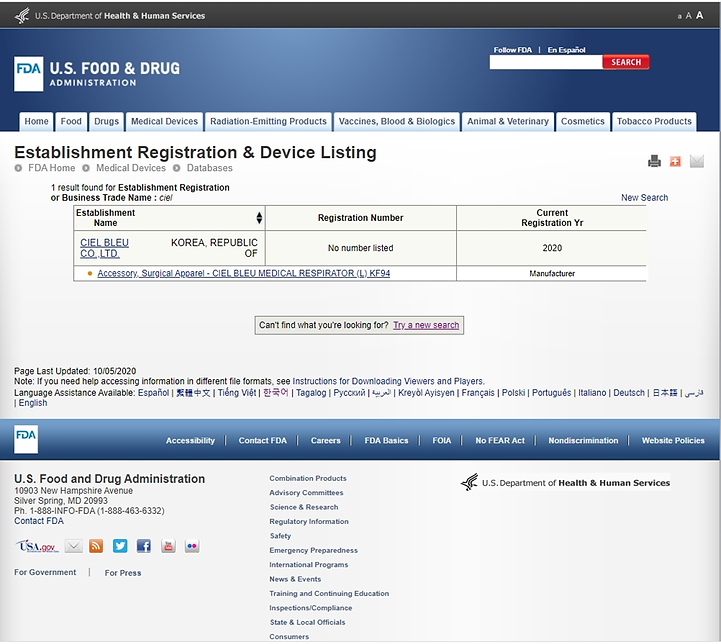The image size is (721, 644).
Task: Open the USA.gov logo link
Action: 37,546
